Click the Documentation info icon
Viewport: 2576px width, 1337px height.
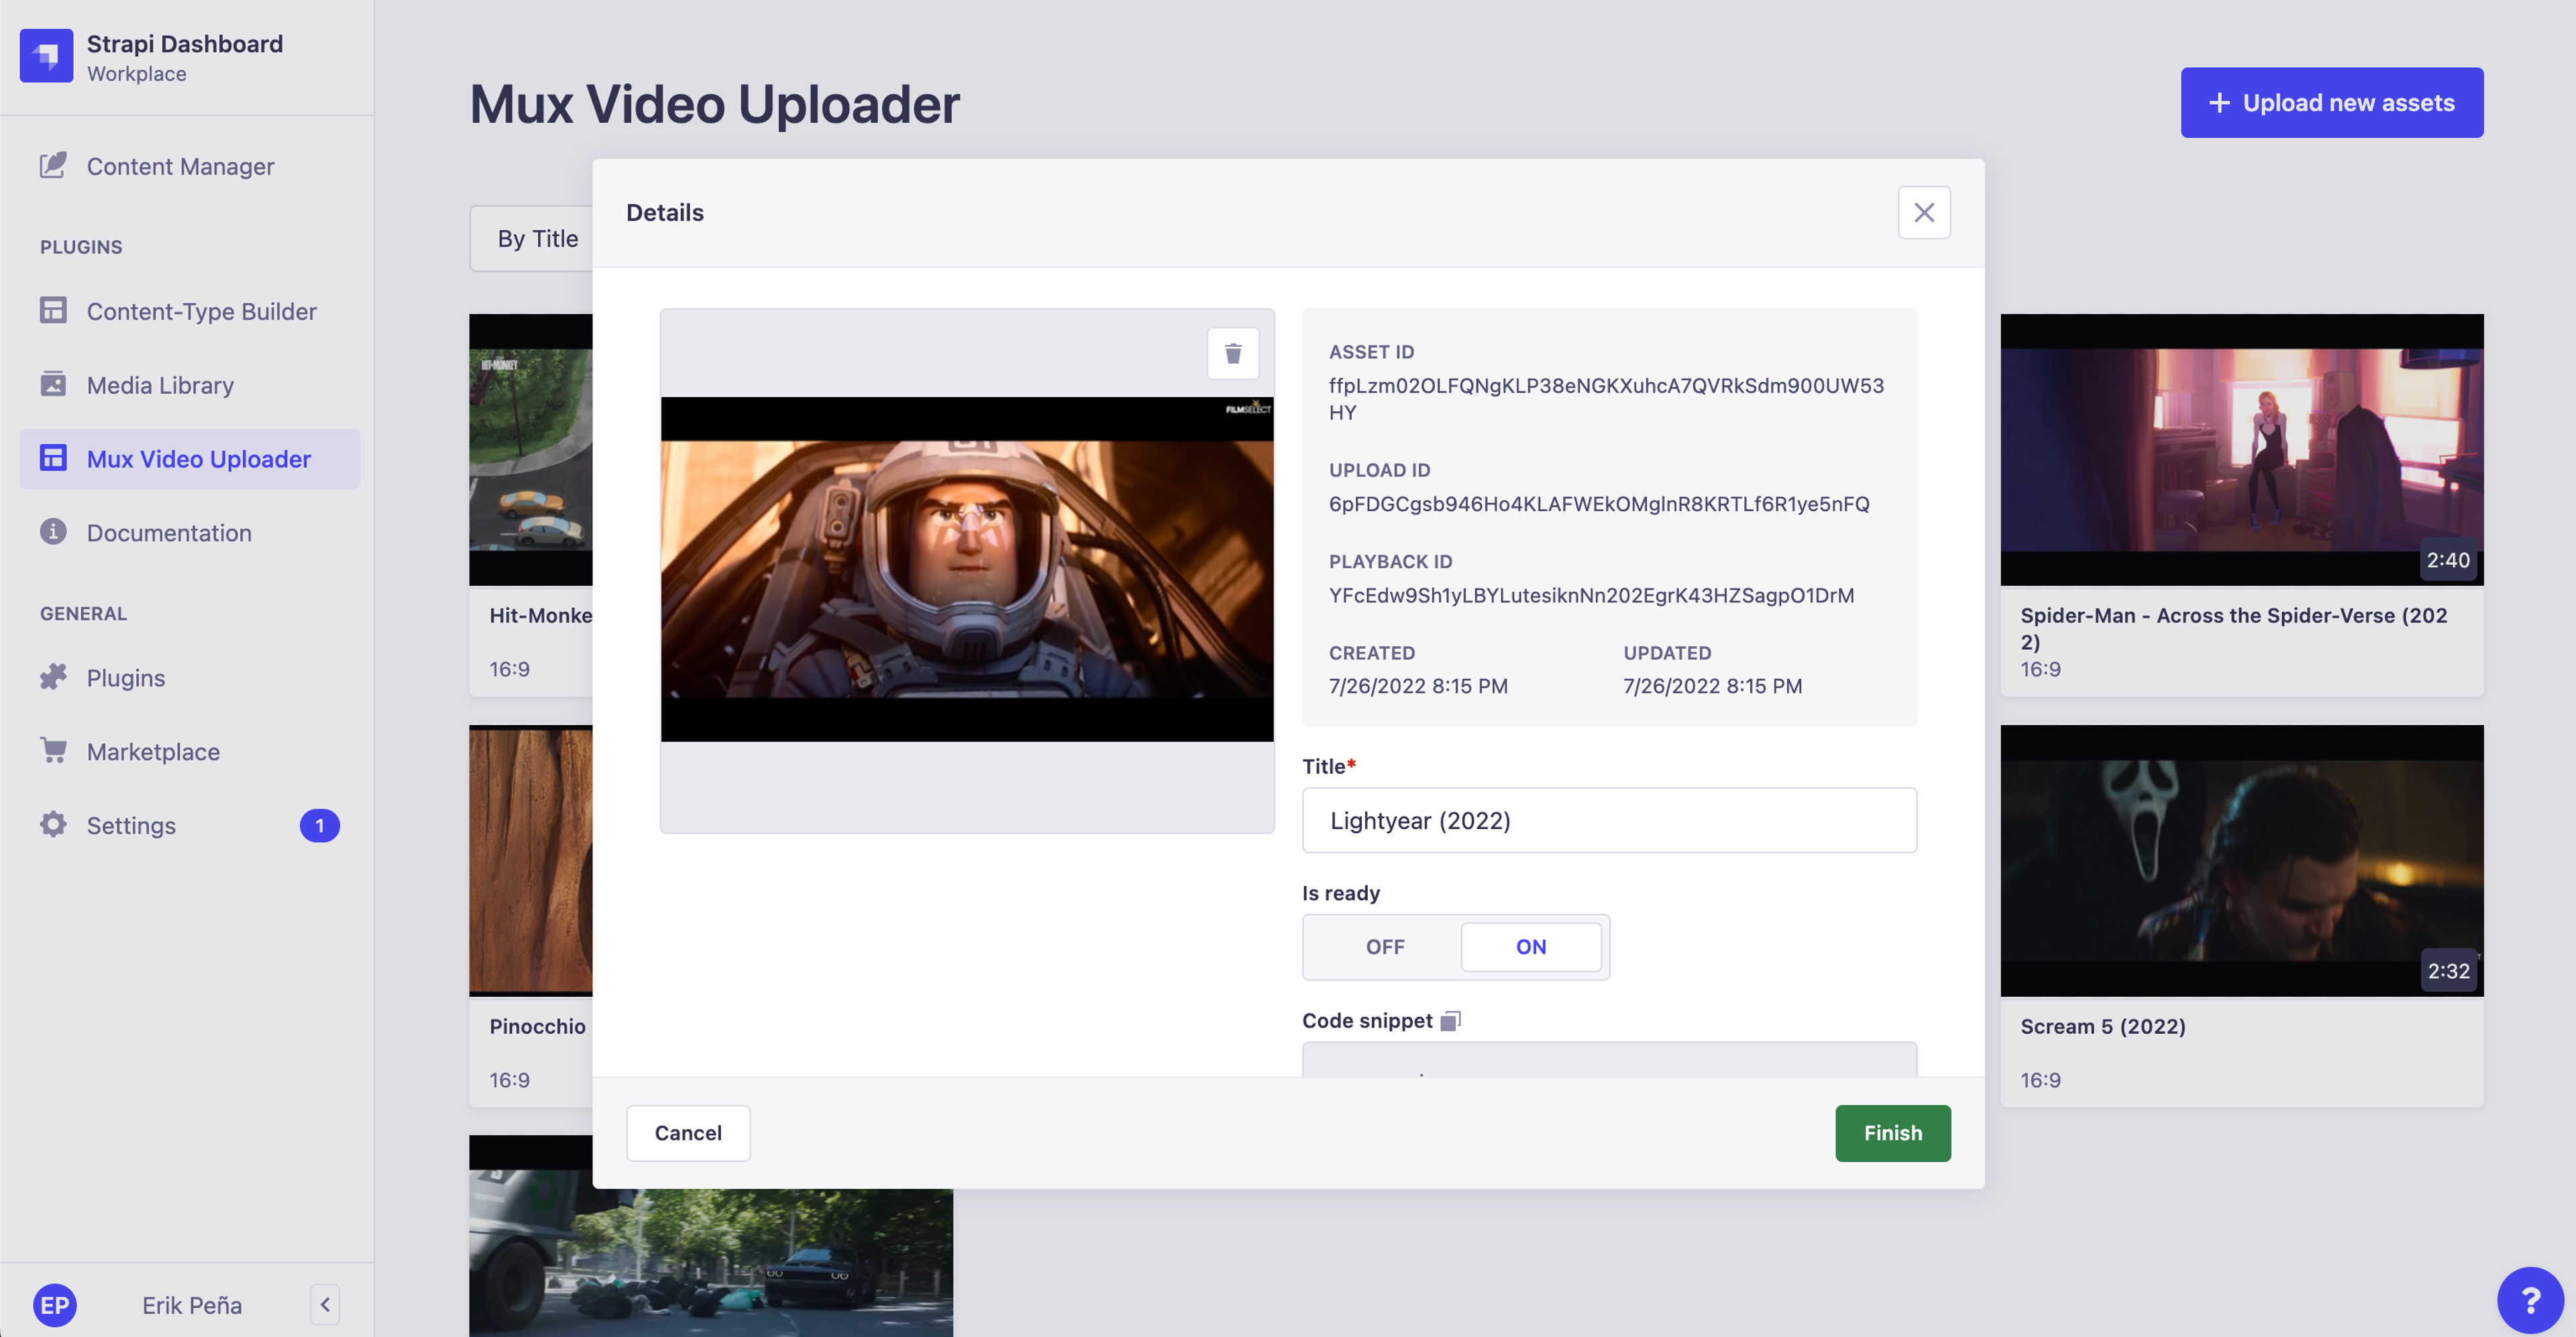point(53,531)
